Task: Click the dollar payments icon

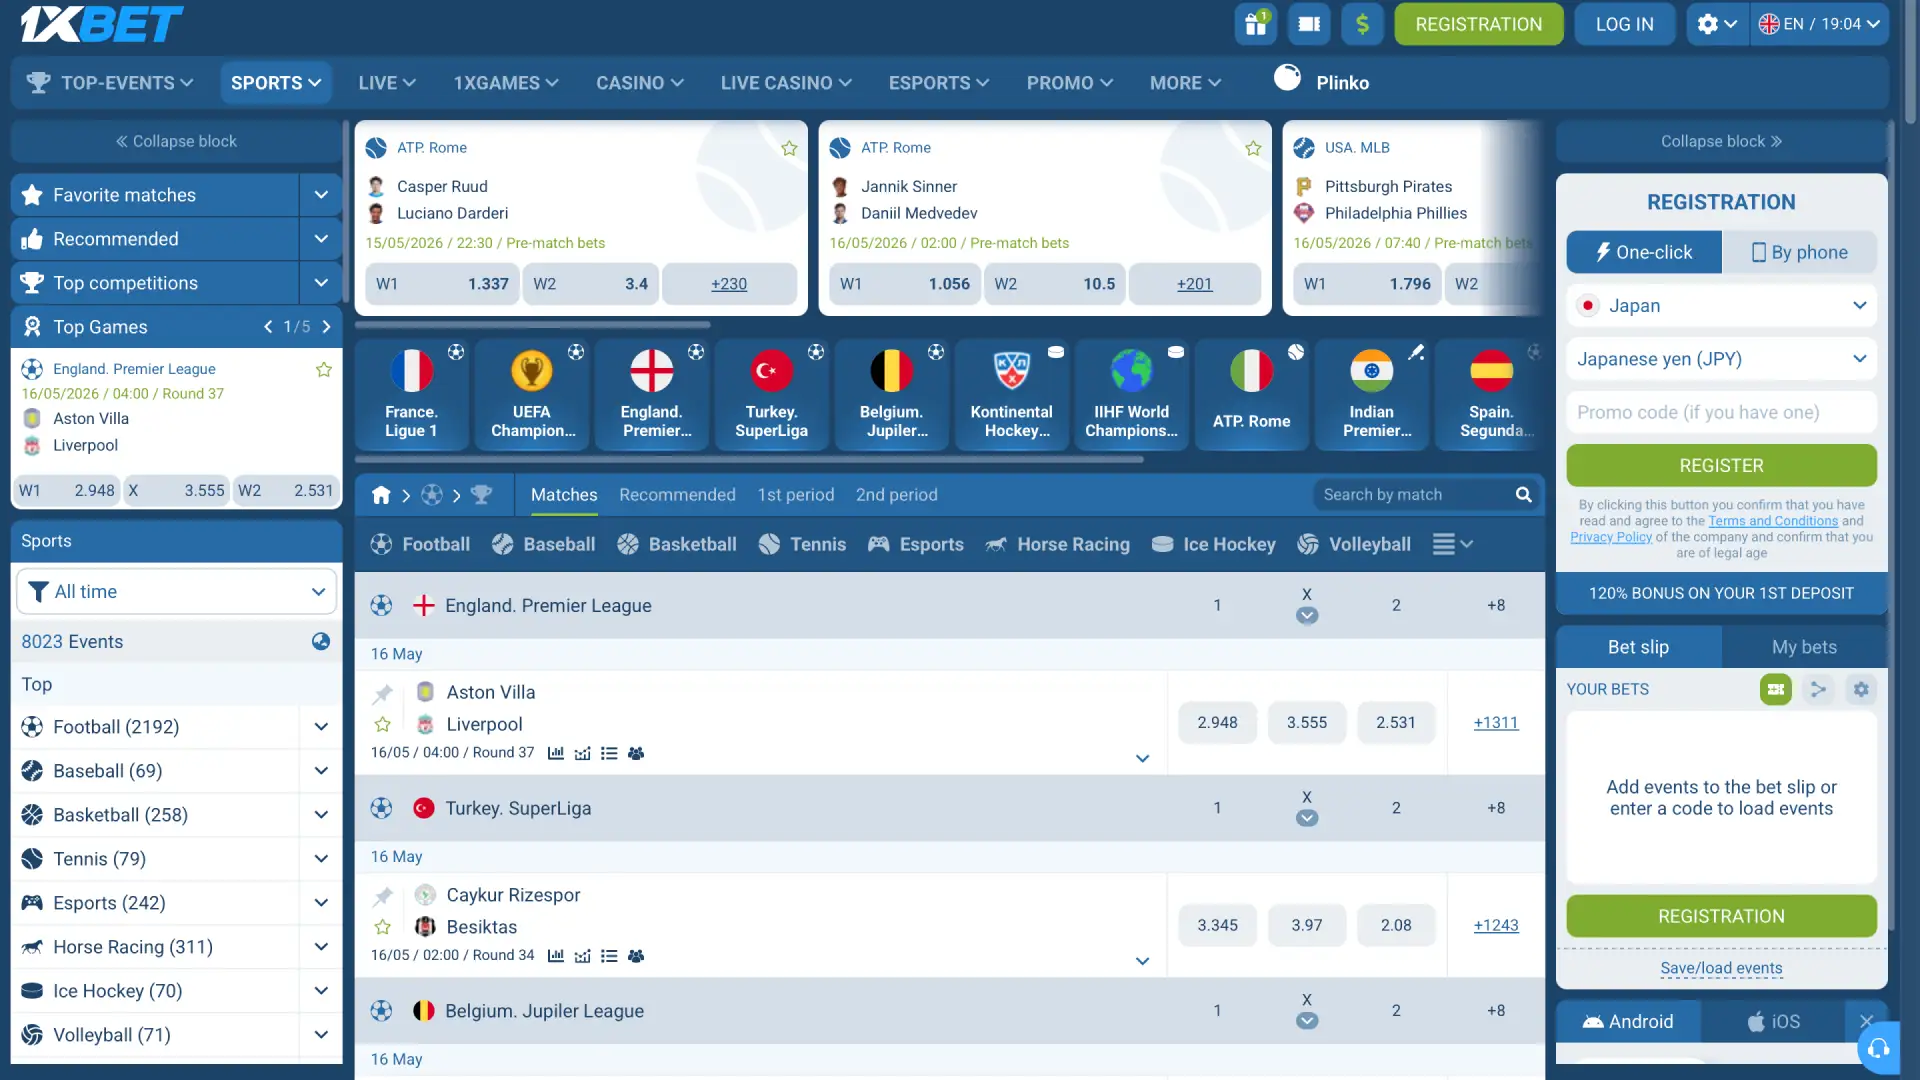Action: tap(1362, 24)
